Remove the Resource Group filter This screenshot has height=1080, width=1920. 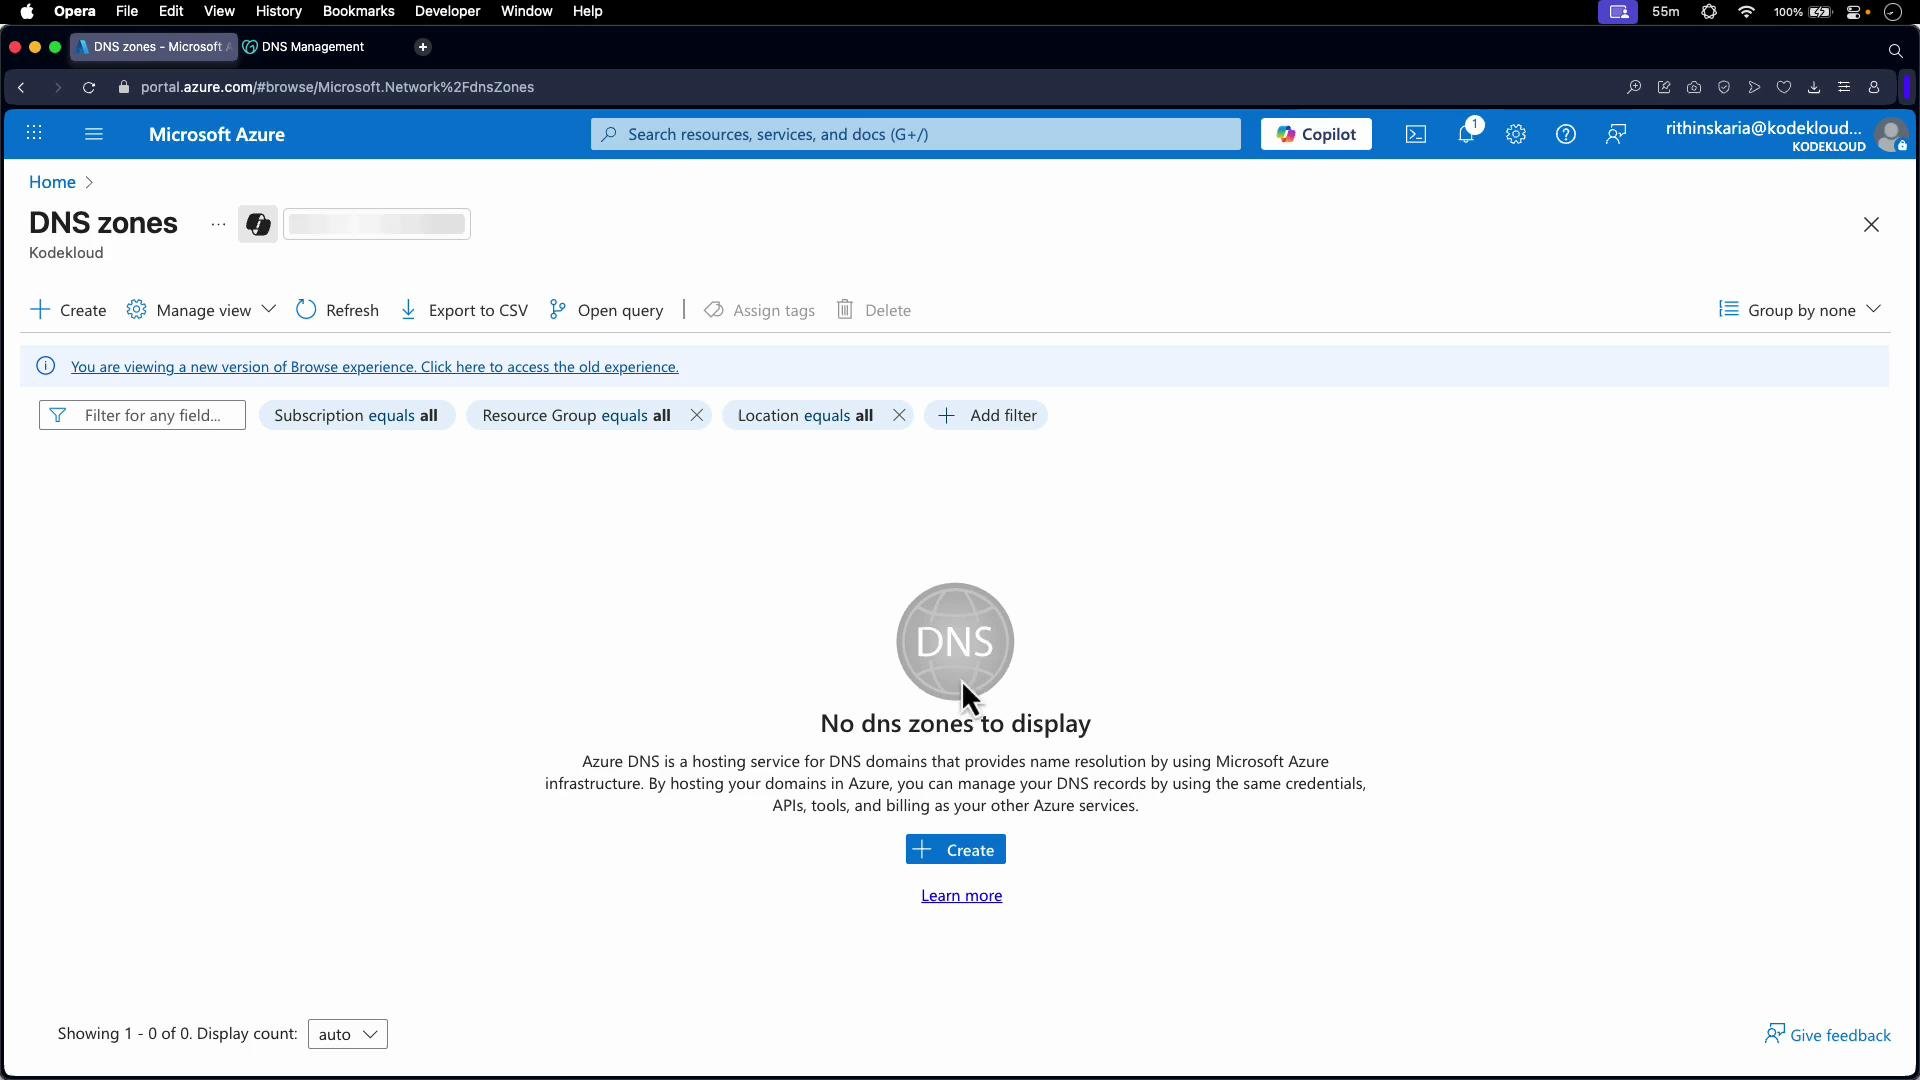coord(697,415)
